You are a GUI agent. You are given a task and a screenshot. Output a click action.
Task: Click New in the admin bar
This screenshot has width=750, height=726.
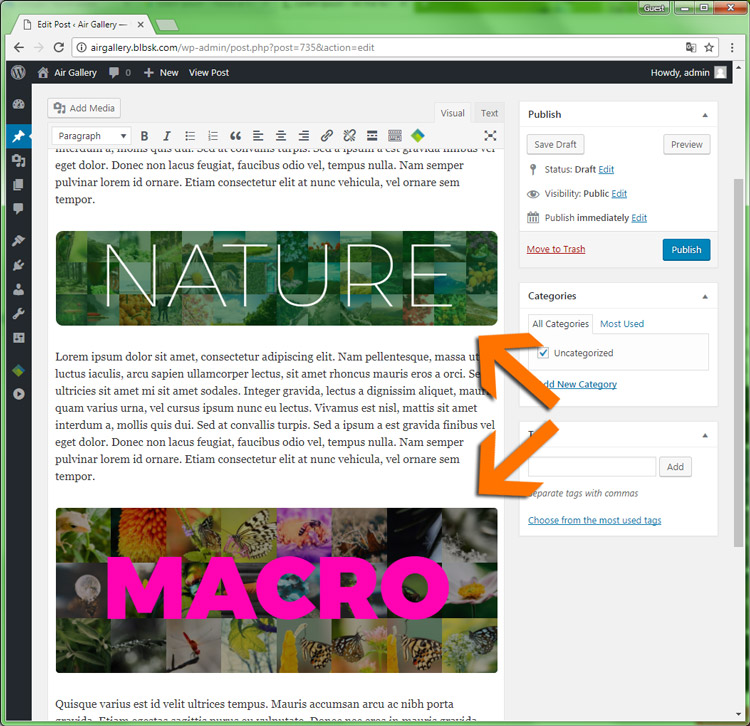click(x=161, y=73)
